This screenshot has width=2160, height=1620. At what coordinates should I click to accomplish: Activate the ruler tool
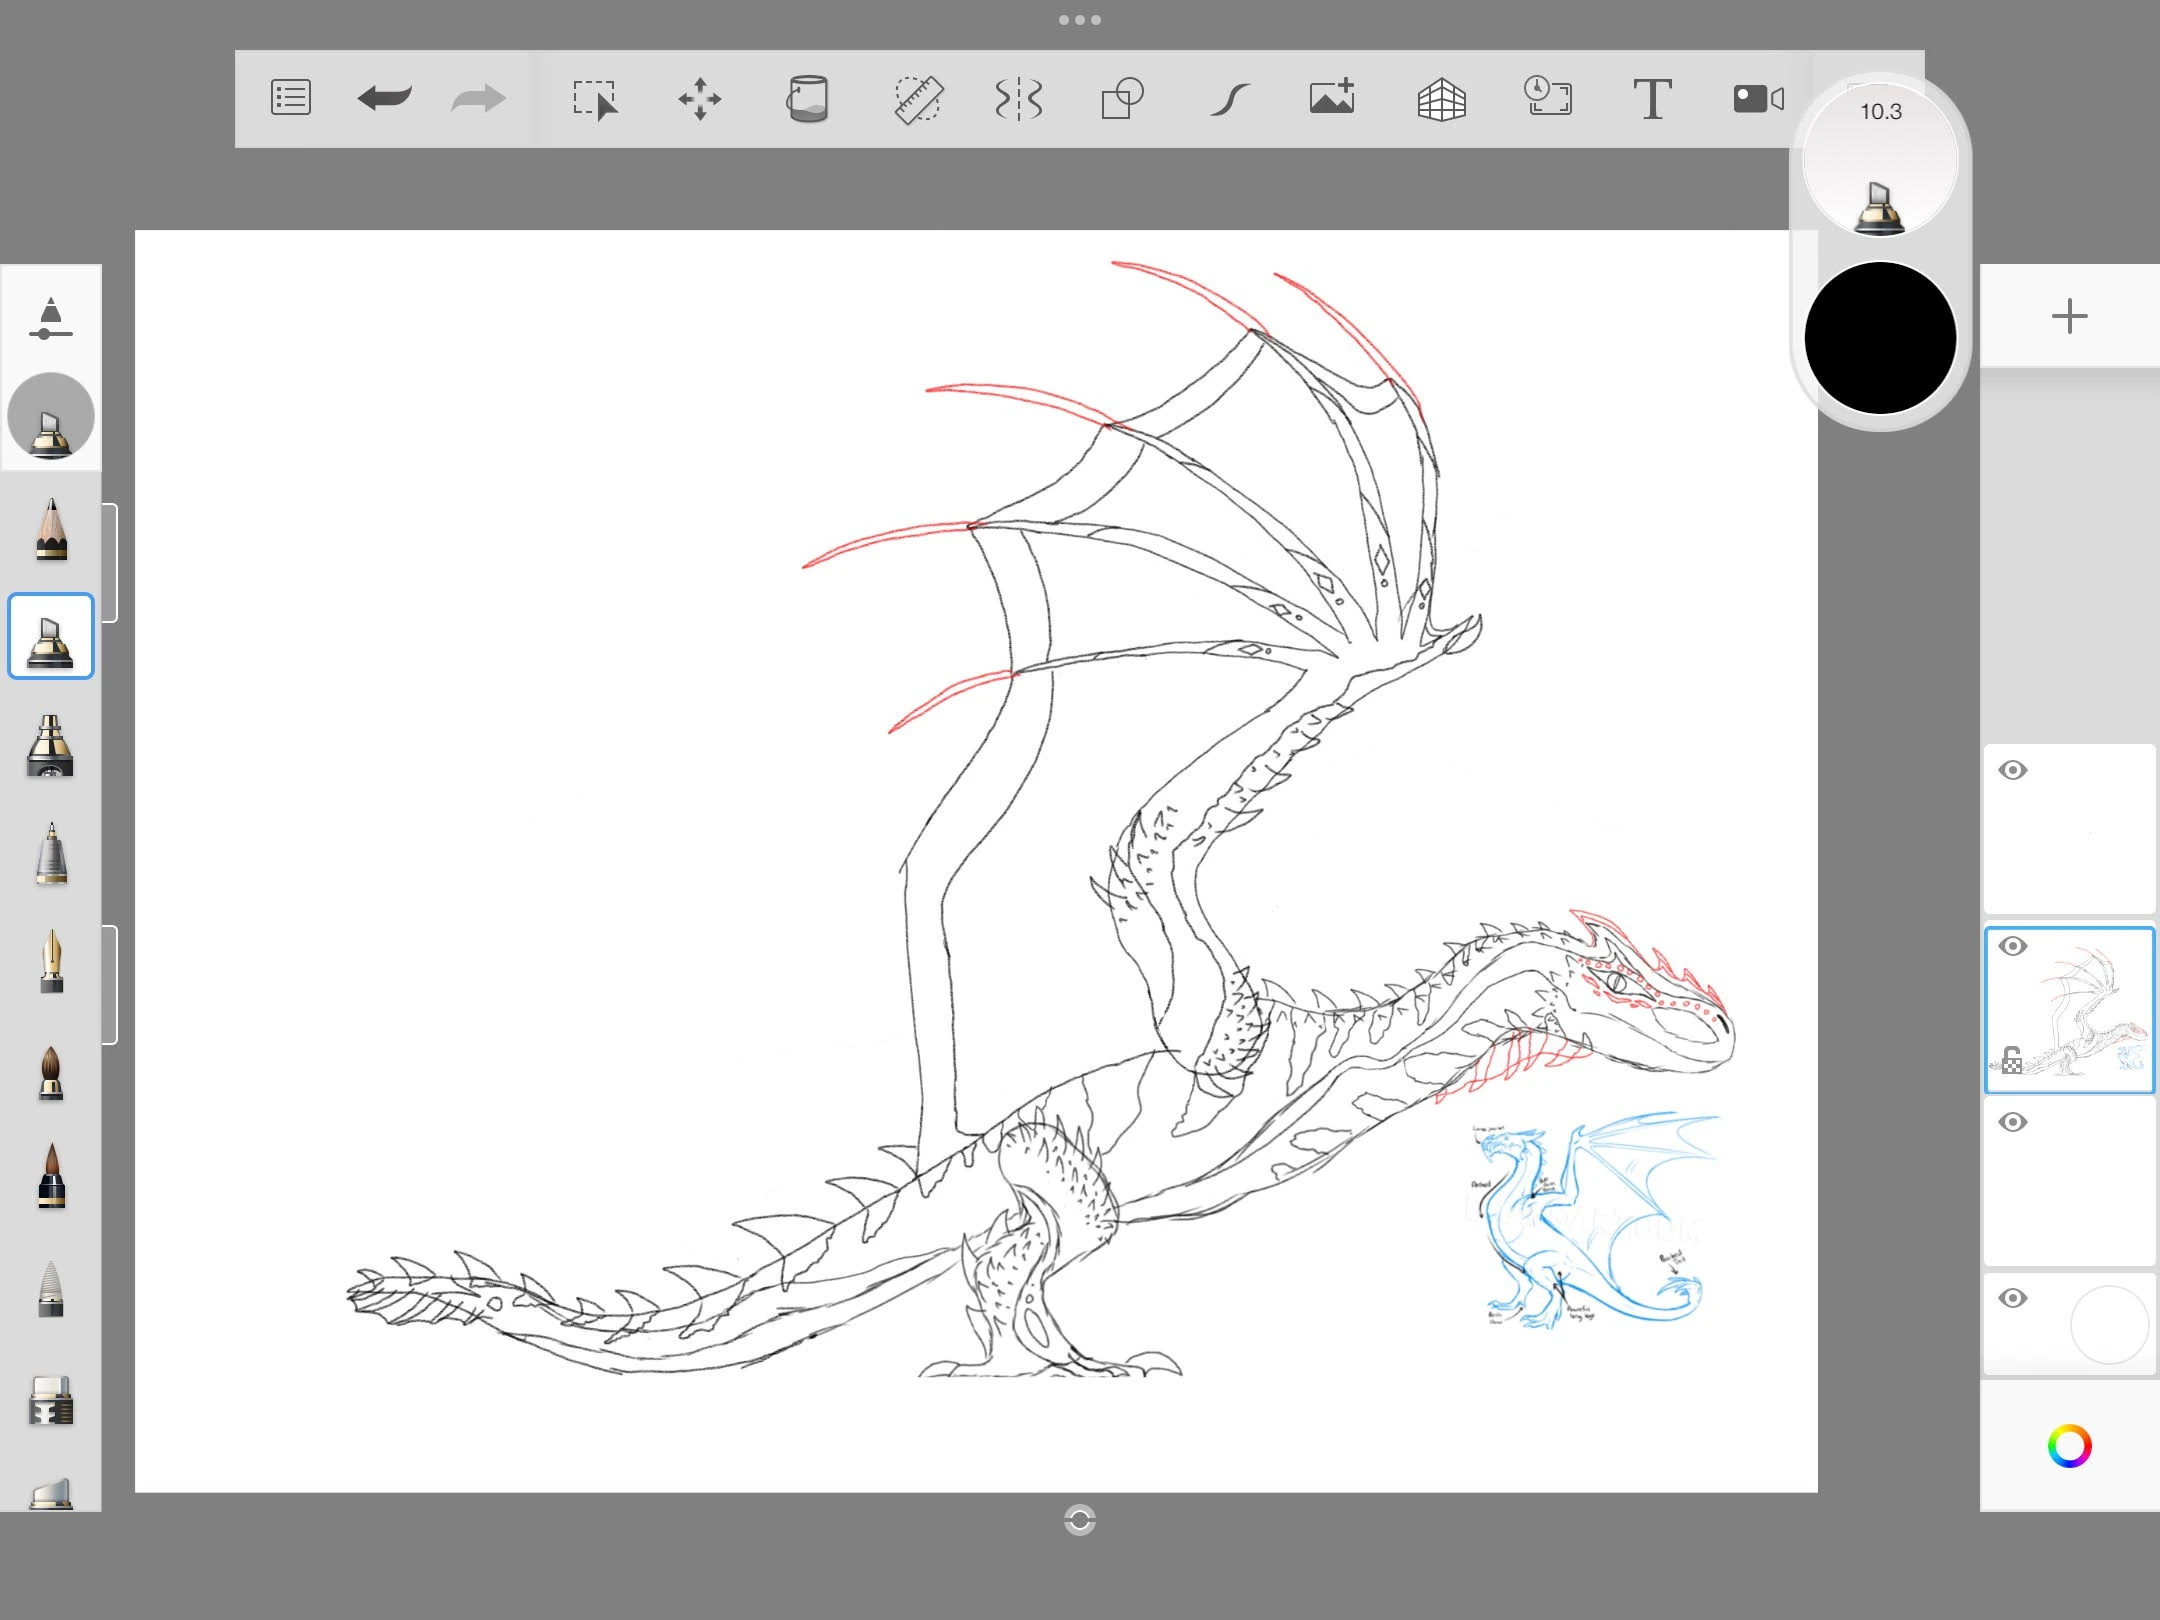click(918, 98)
